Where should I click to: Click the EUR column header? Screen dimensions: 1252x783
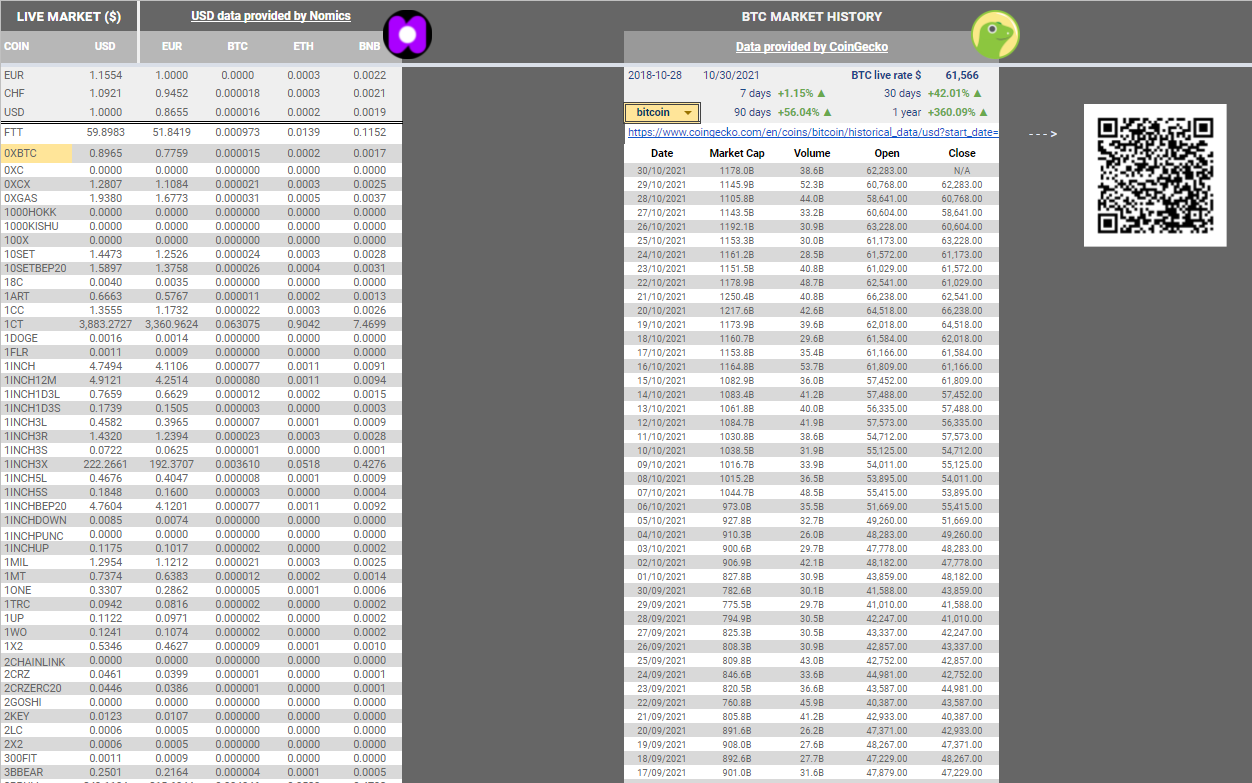pos(172,46)
